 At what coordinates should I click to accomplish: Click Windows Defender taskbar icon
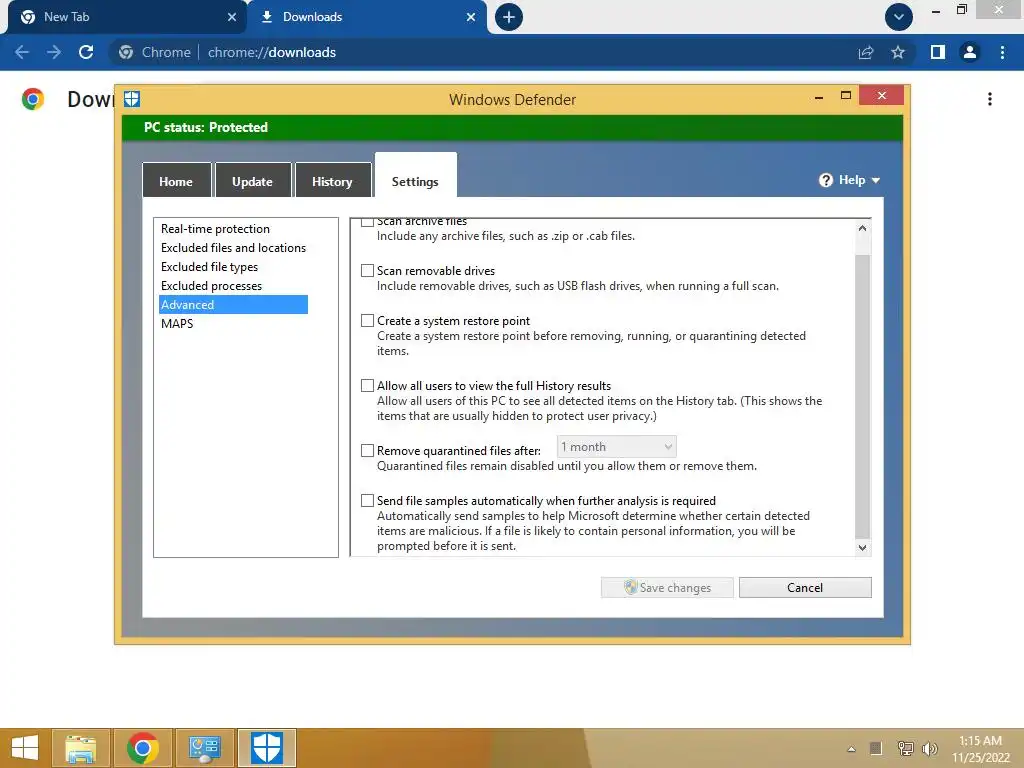pyautogui.click(x=267, y=748)
